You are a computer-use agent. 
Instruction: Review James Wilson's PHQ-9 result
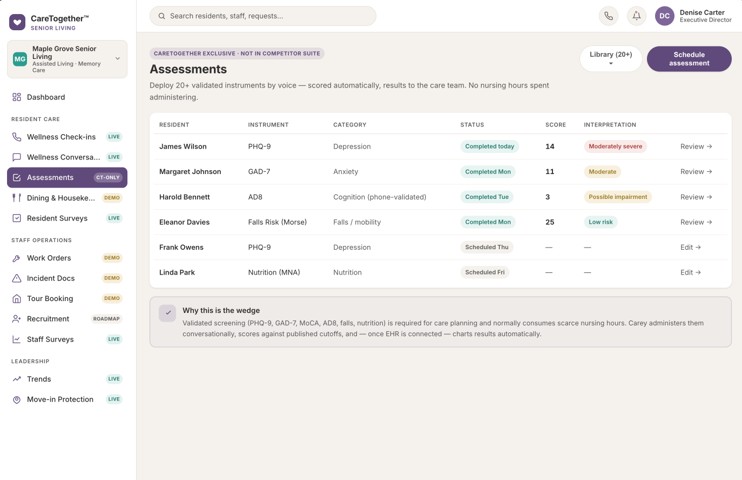click(696, 147)
